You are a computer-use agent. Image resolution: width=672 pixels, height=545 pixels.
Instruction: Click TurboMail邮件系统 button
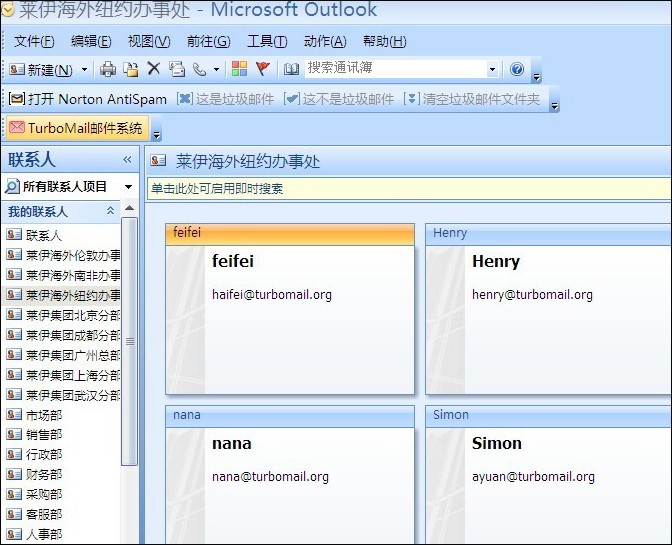coord(77,128)
